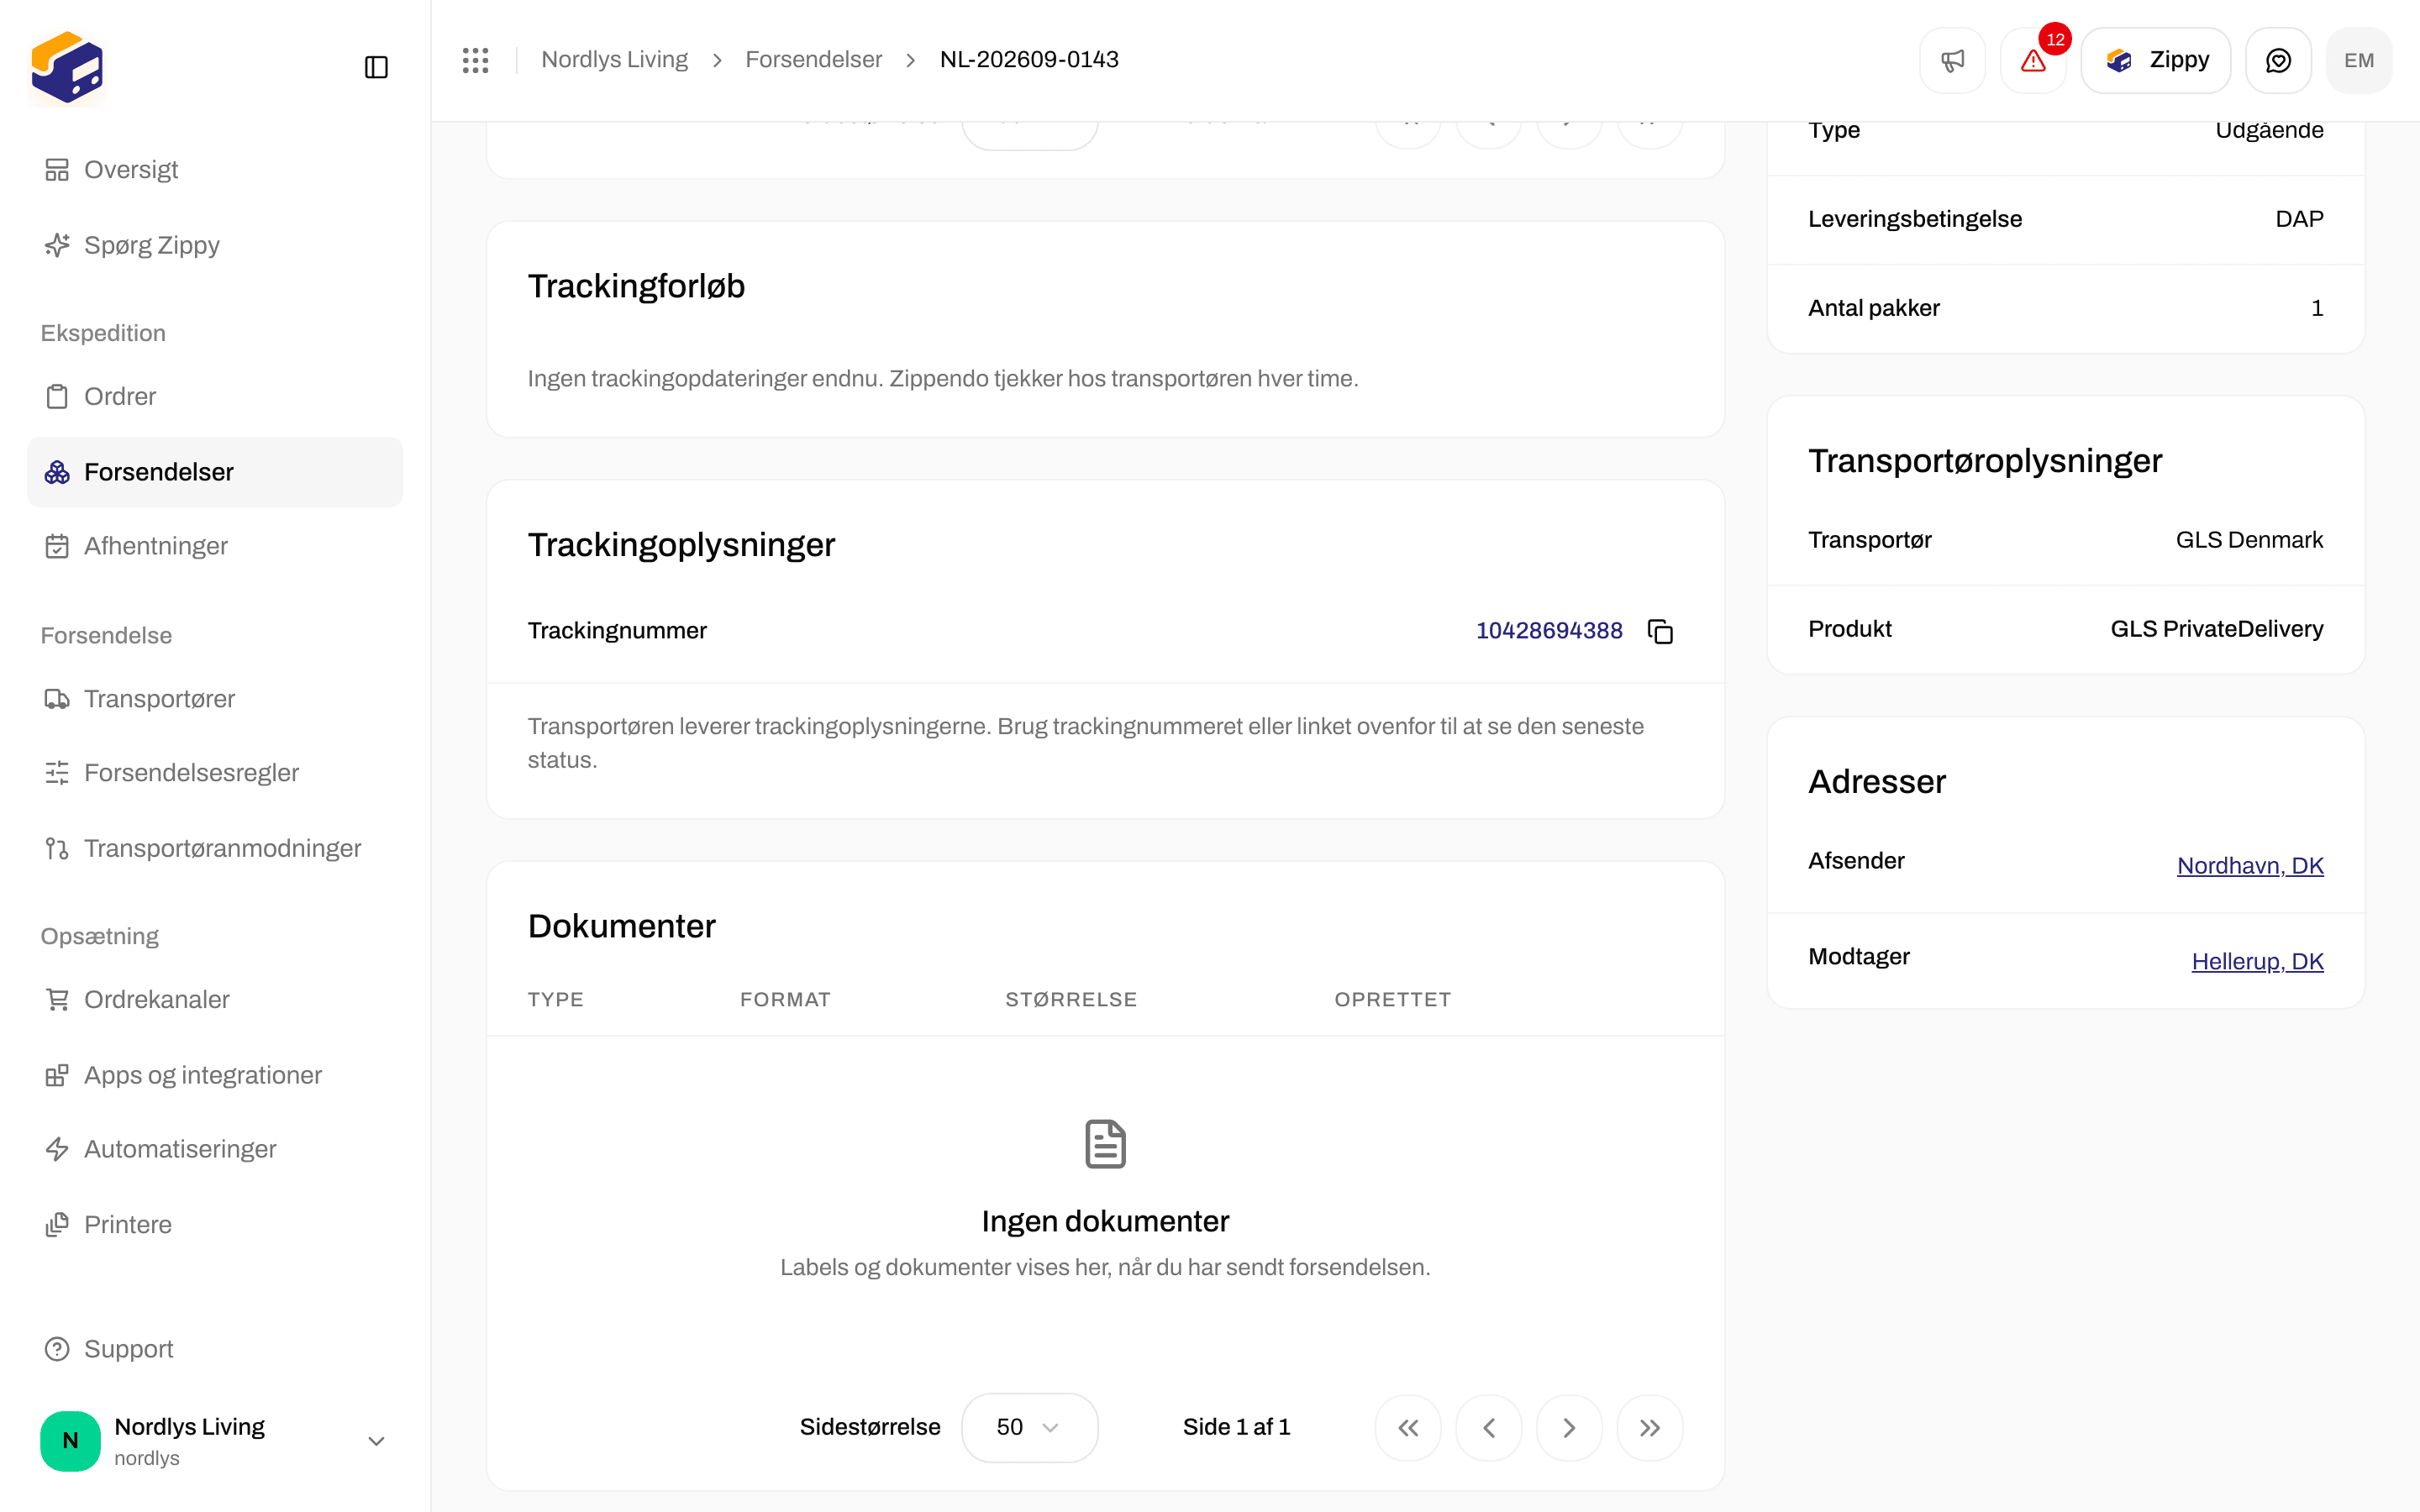Viewport: 2420px width, 1512px height.
Task: Open Transportører
Action: (215, 699)
